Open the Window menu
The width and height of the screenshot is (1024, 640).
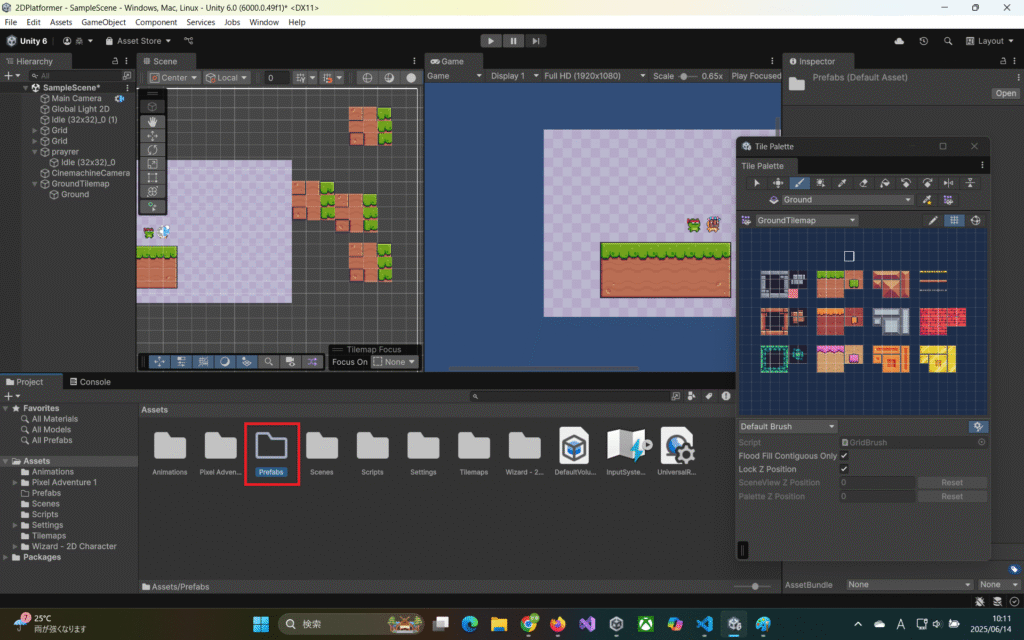(x=264, y=22)
